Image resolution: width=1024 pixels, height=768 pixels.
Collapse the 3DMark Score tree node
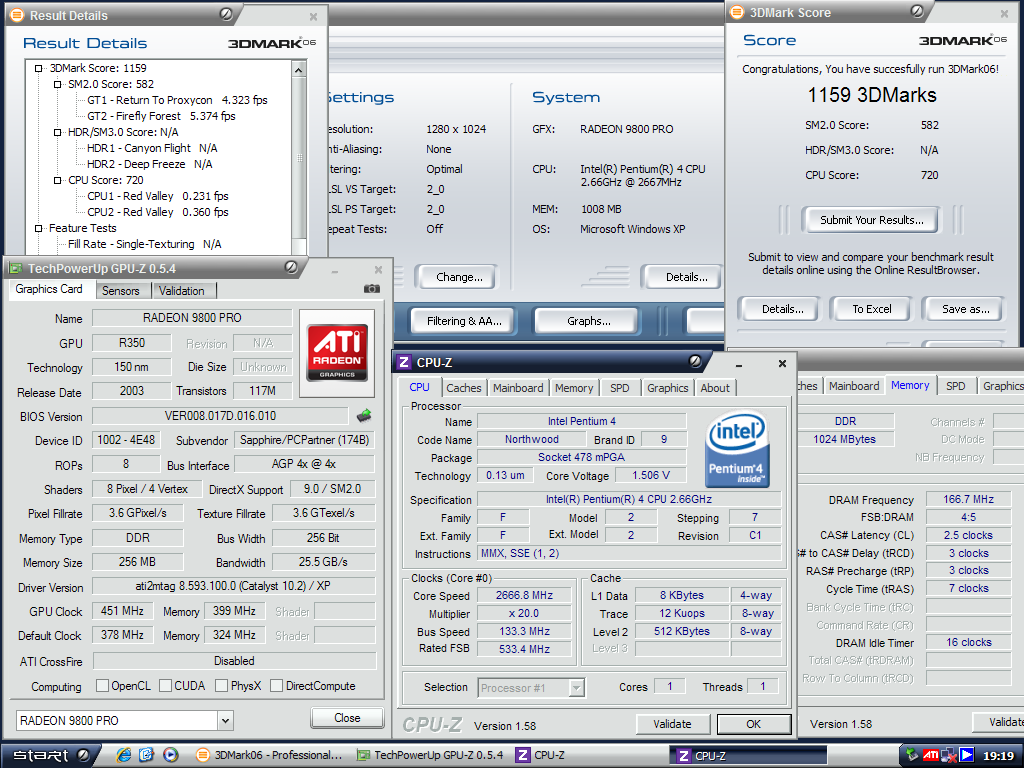pyautogui.click(x=39, y=68)
